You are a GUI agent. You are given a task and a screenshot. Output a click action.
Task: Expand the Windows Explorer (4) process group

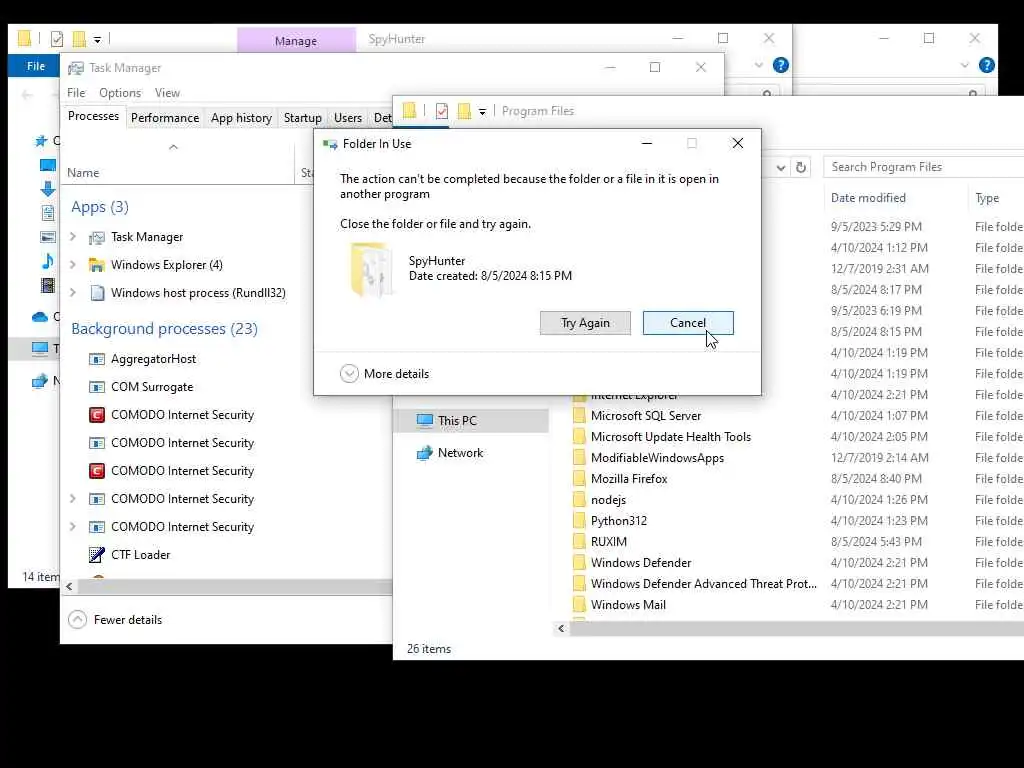click(x=73, y=264)
